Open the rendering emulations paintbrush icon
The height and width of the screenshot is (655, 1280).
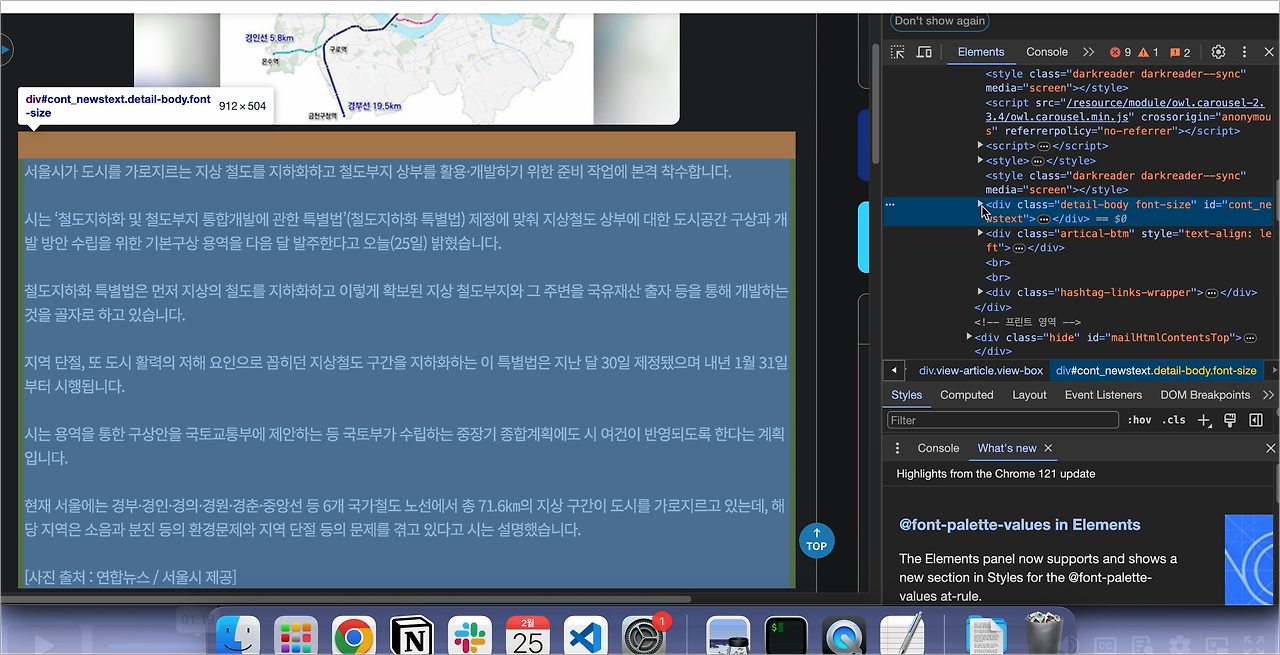(x=1230, y=421)
